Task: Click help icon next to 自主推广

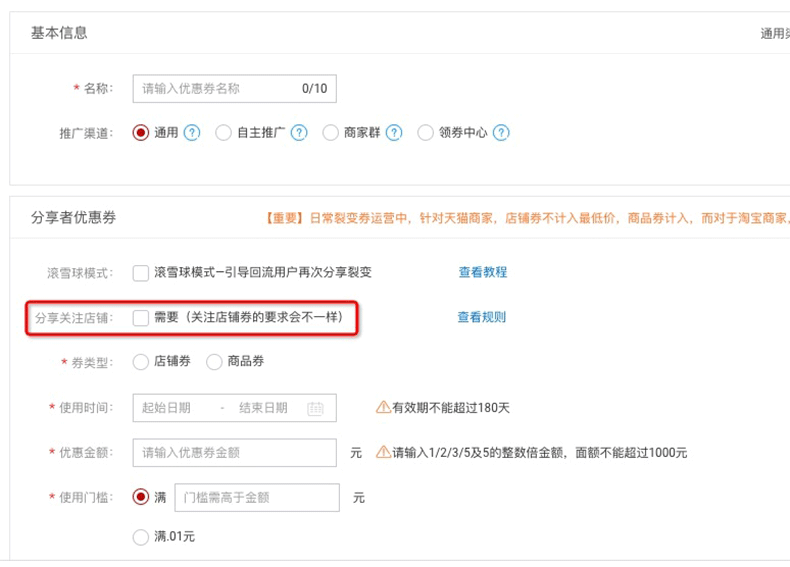Action: 299,133
